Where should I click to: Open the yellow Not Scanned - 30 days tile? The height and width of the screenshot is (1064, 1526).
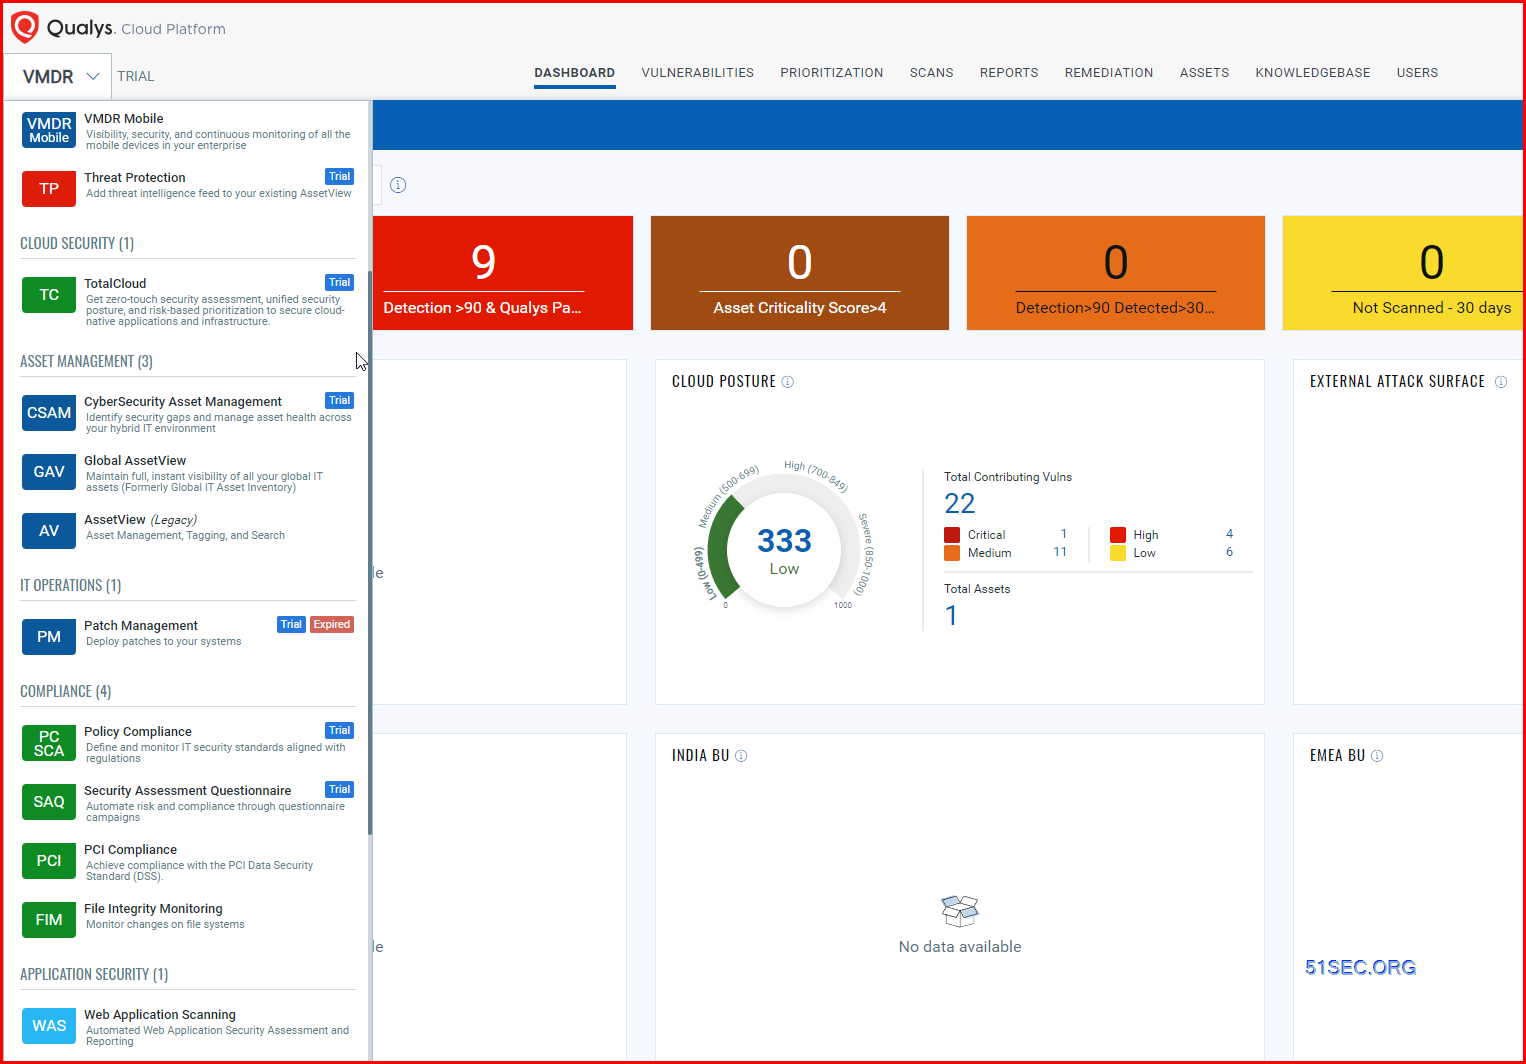[x=1403, y=273]
